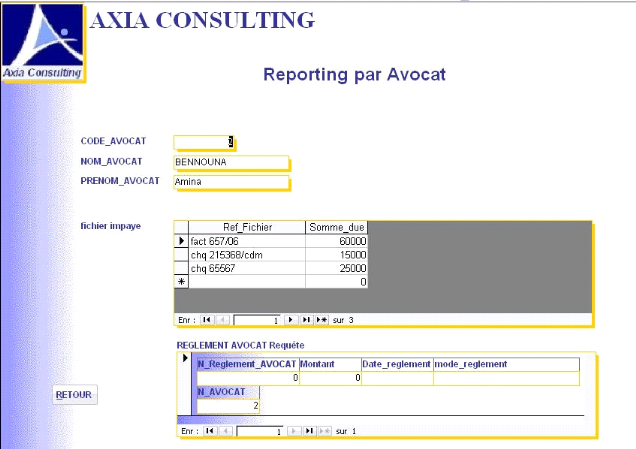
Task: Click the N_Reglement_AVOCAT label
Action: click(247, 364)
